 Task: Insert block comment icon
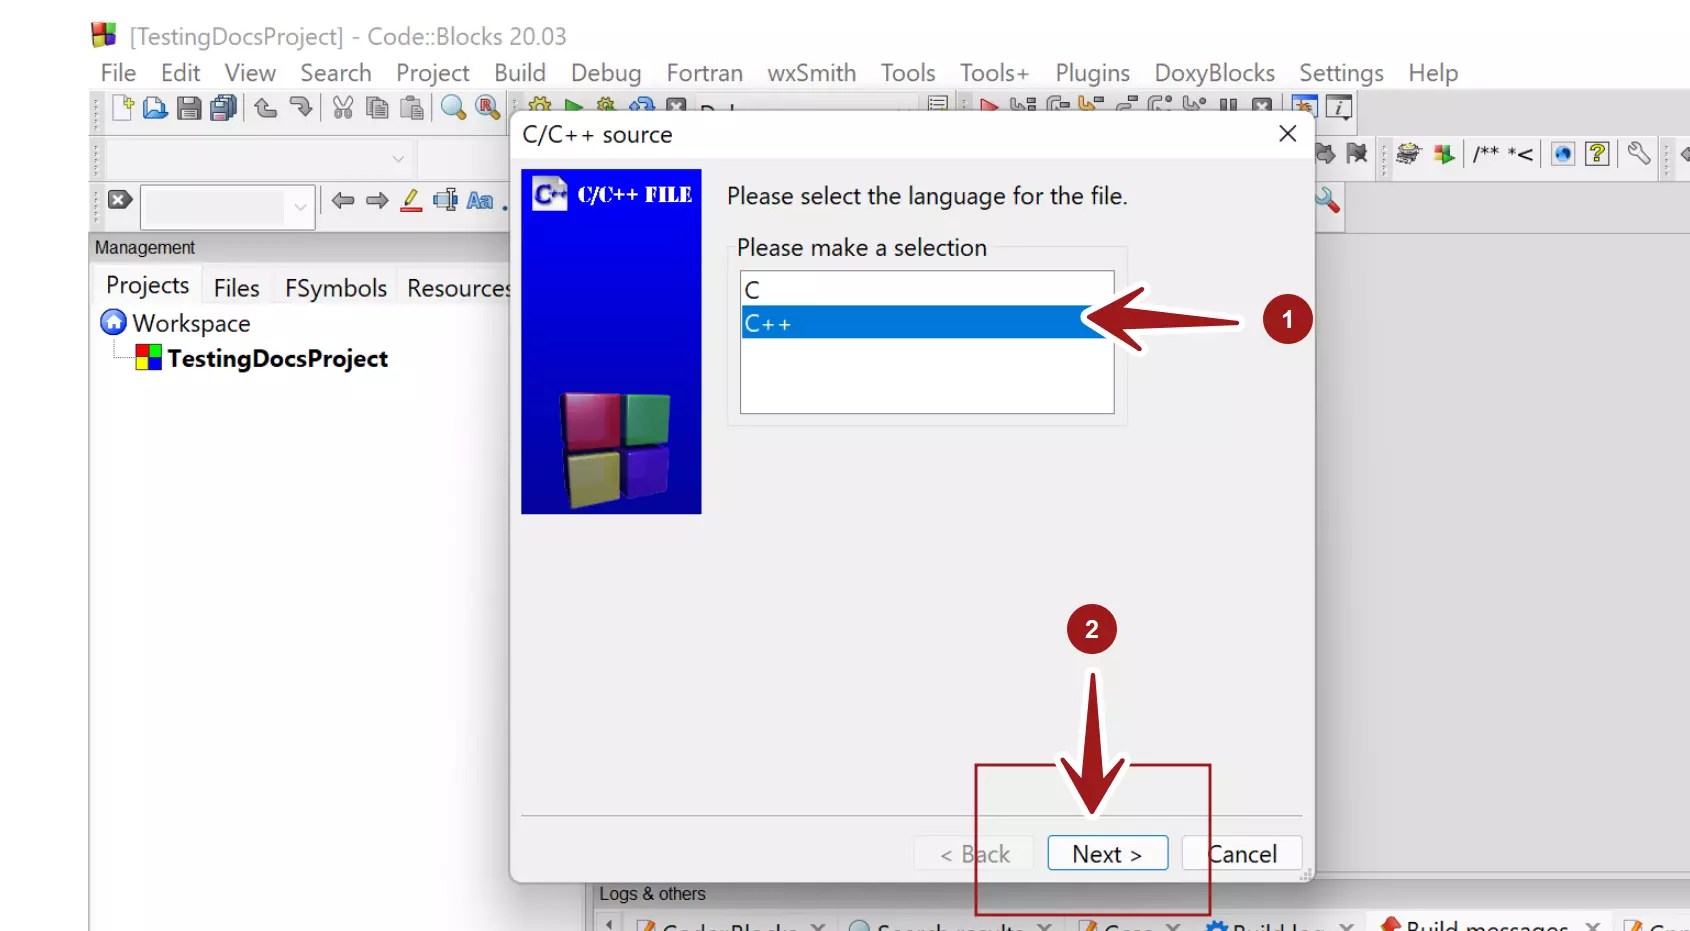coord(1486,153)
